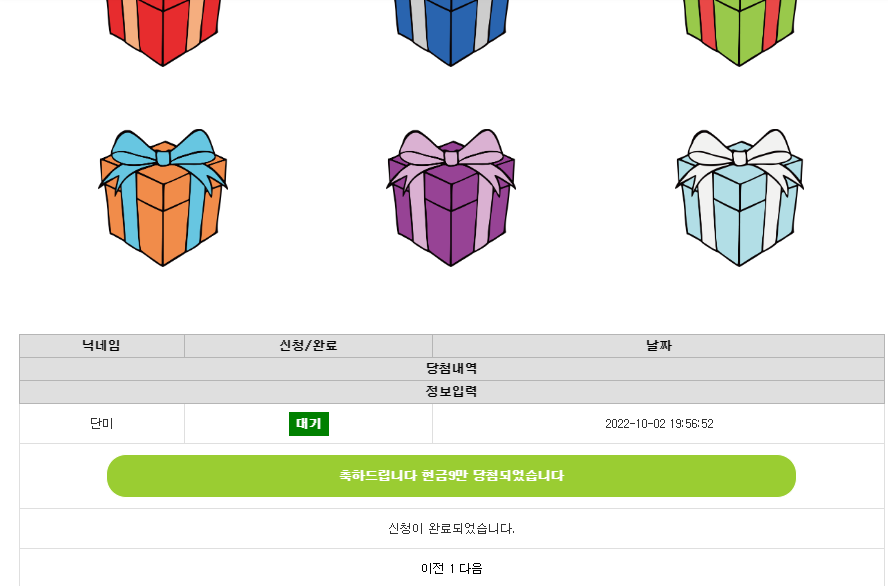Image resolution: width=888 pixels, height=586 pixels.
Task: Choose the light blue gift box with white bow
Action: [740, 198]
